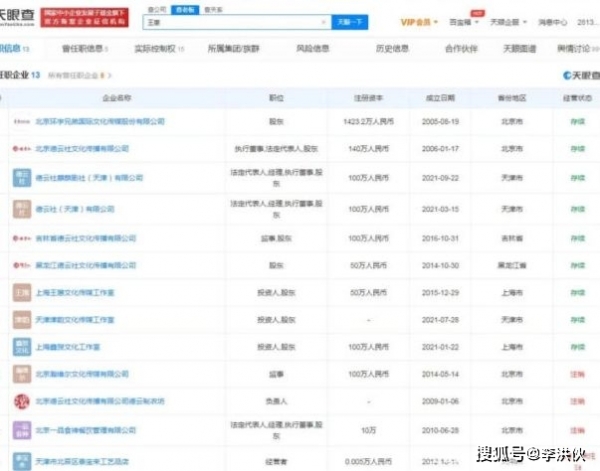Open 上海鑫聚文化工作室 link

point(68,347)
